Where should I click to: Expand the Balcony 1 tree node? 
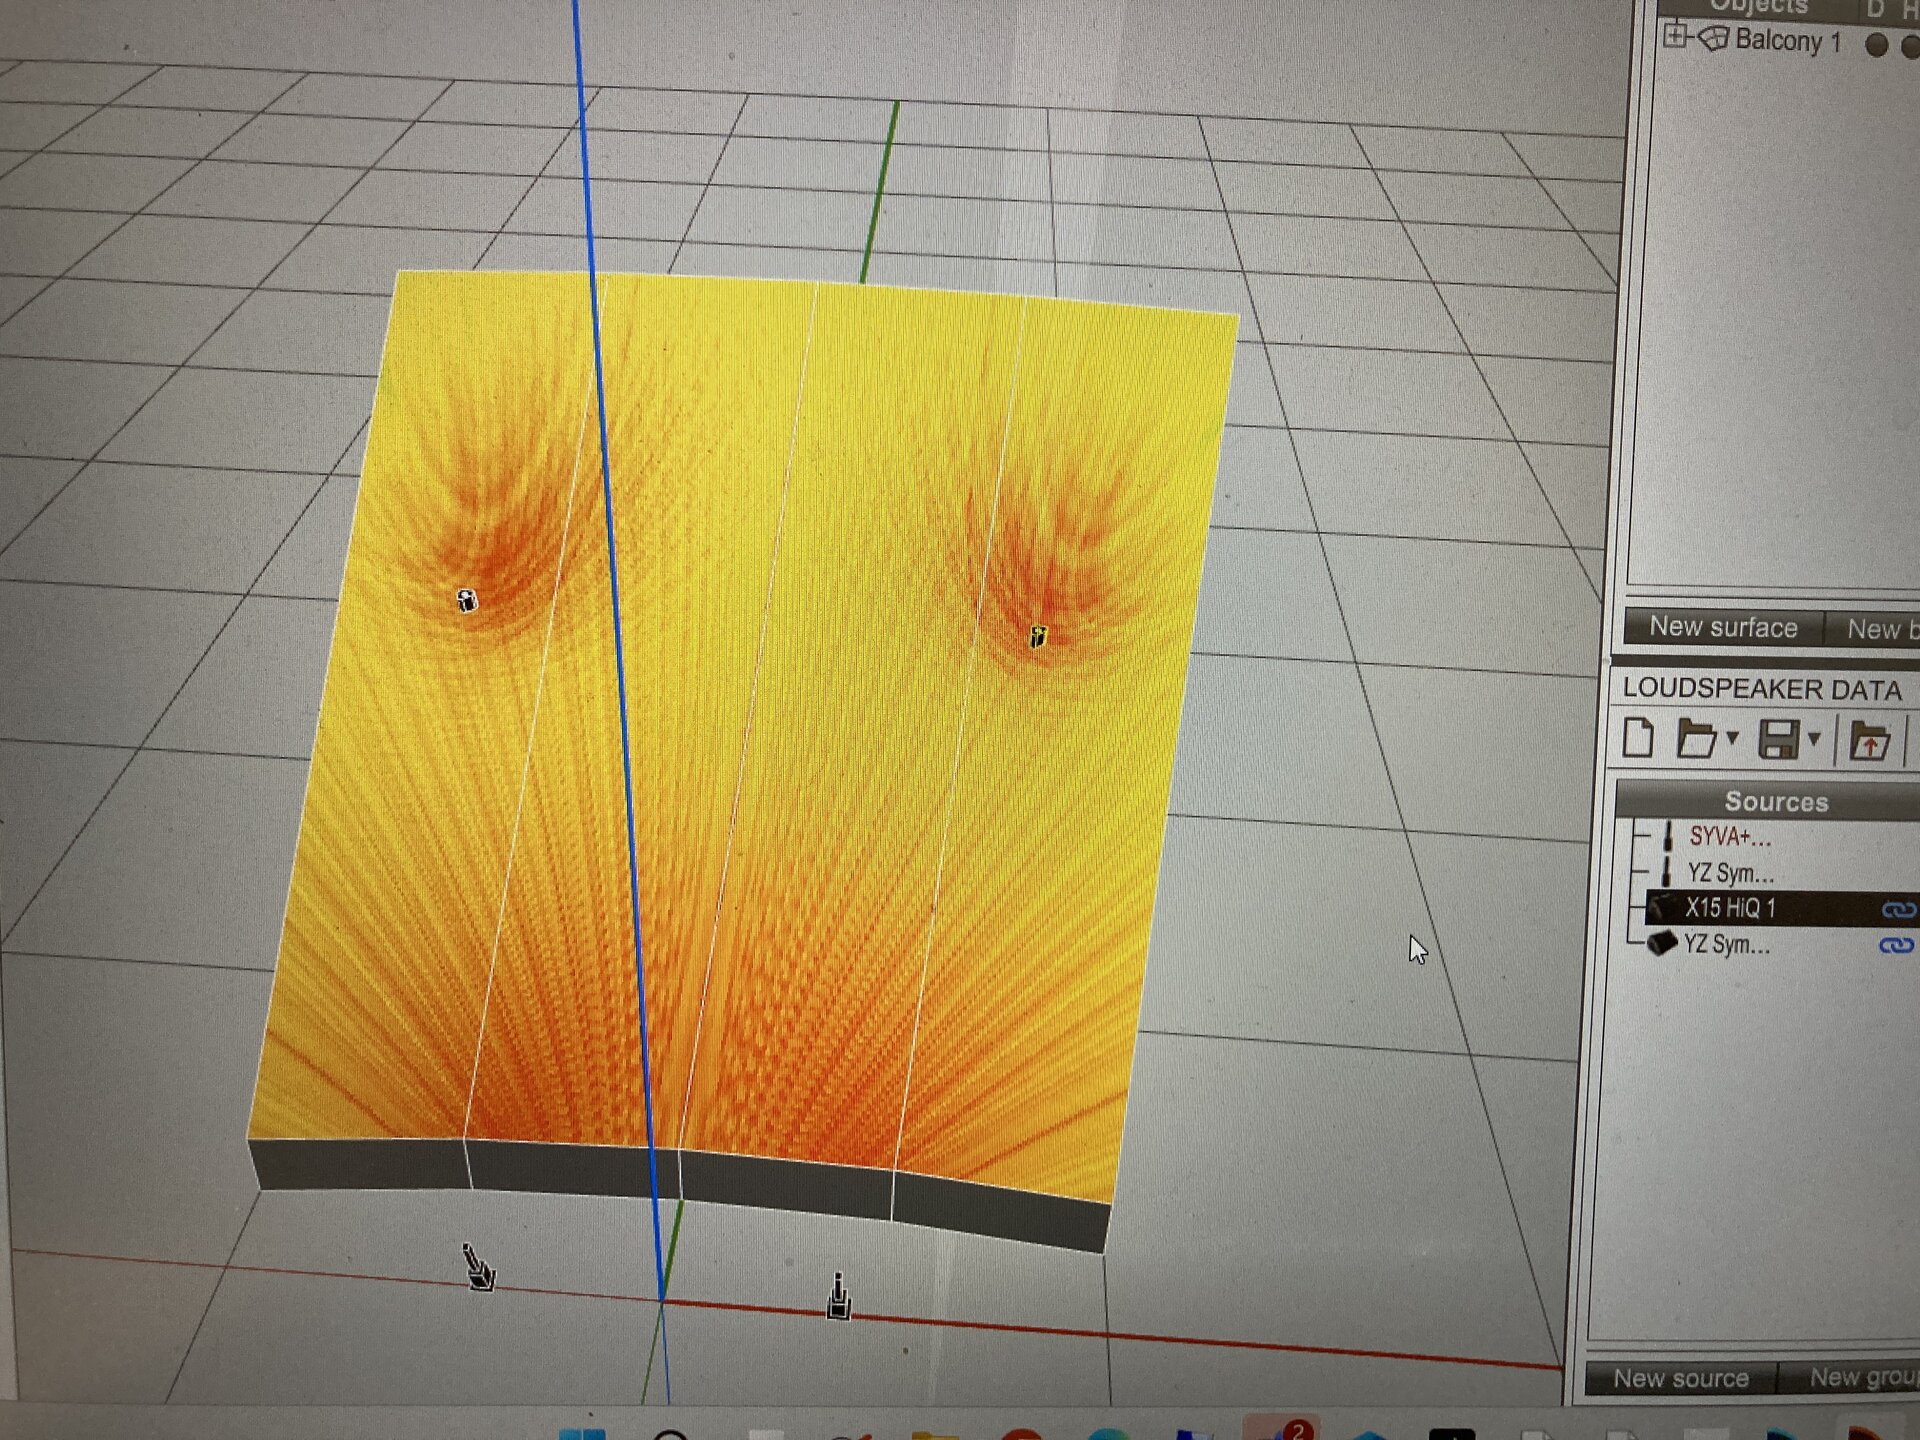[1675, 37]
